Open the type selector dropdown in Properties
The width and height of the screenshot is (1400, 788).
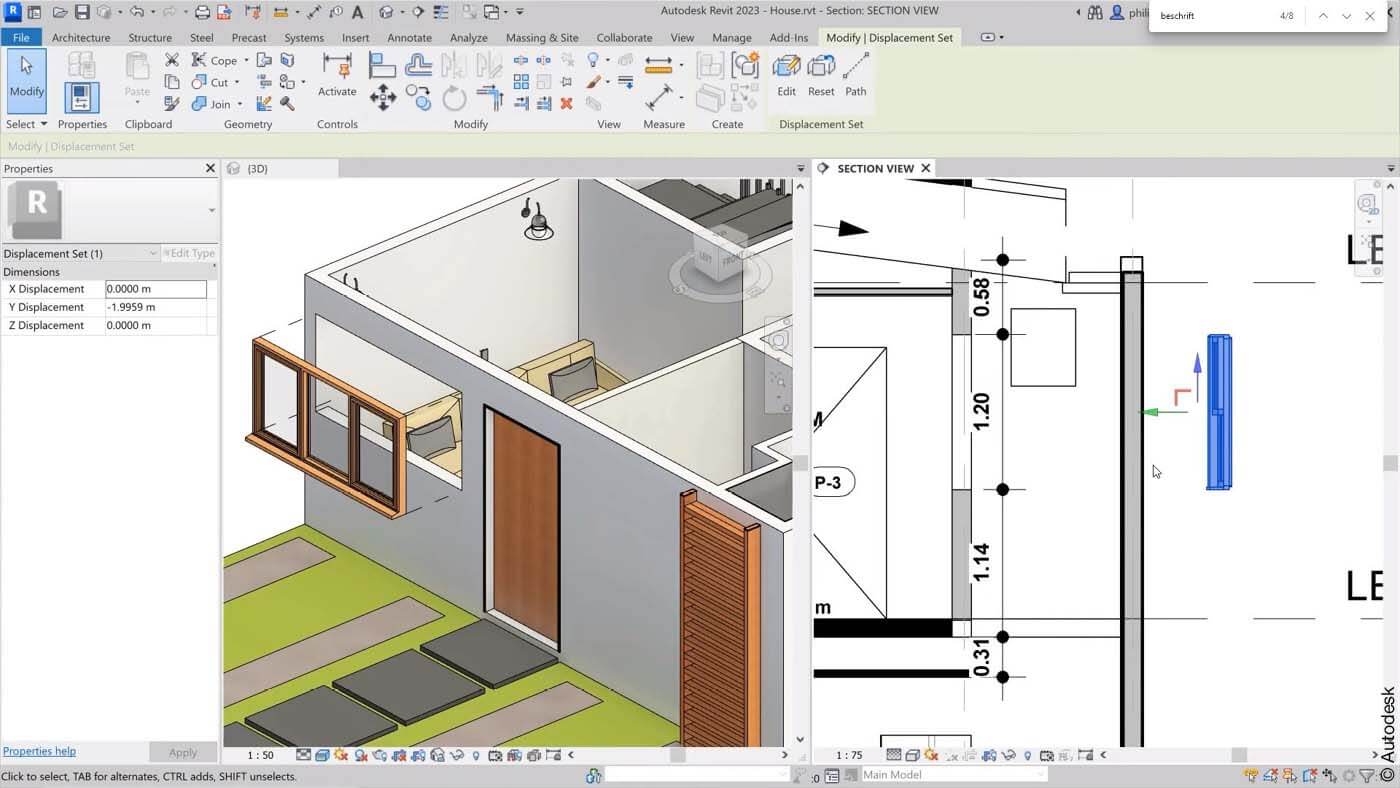coord(211,210)
